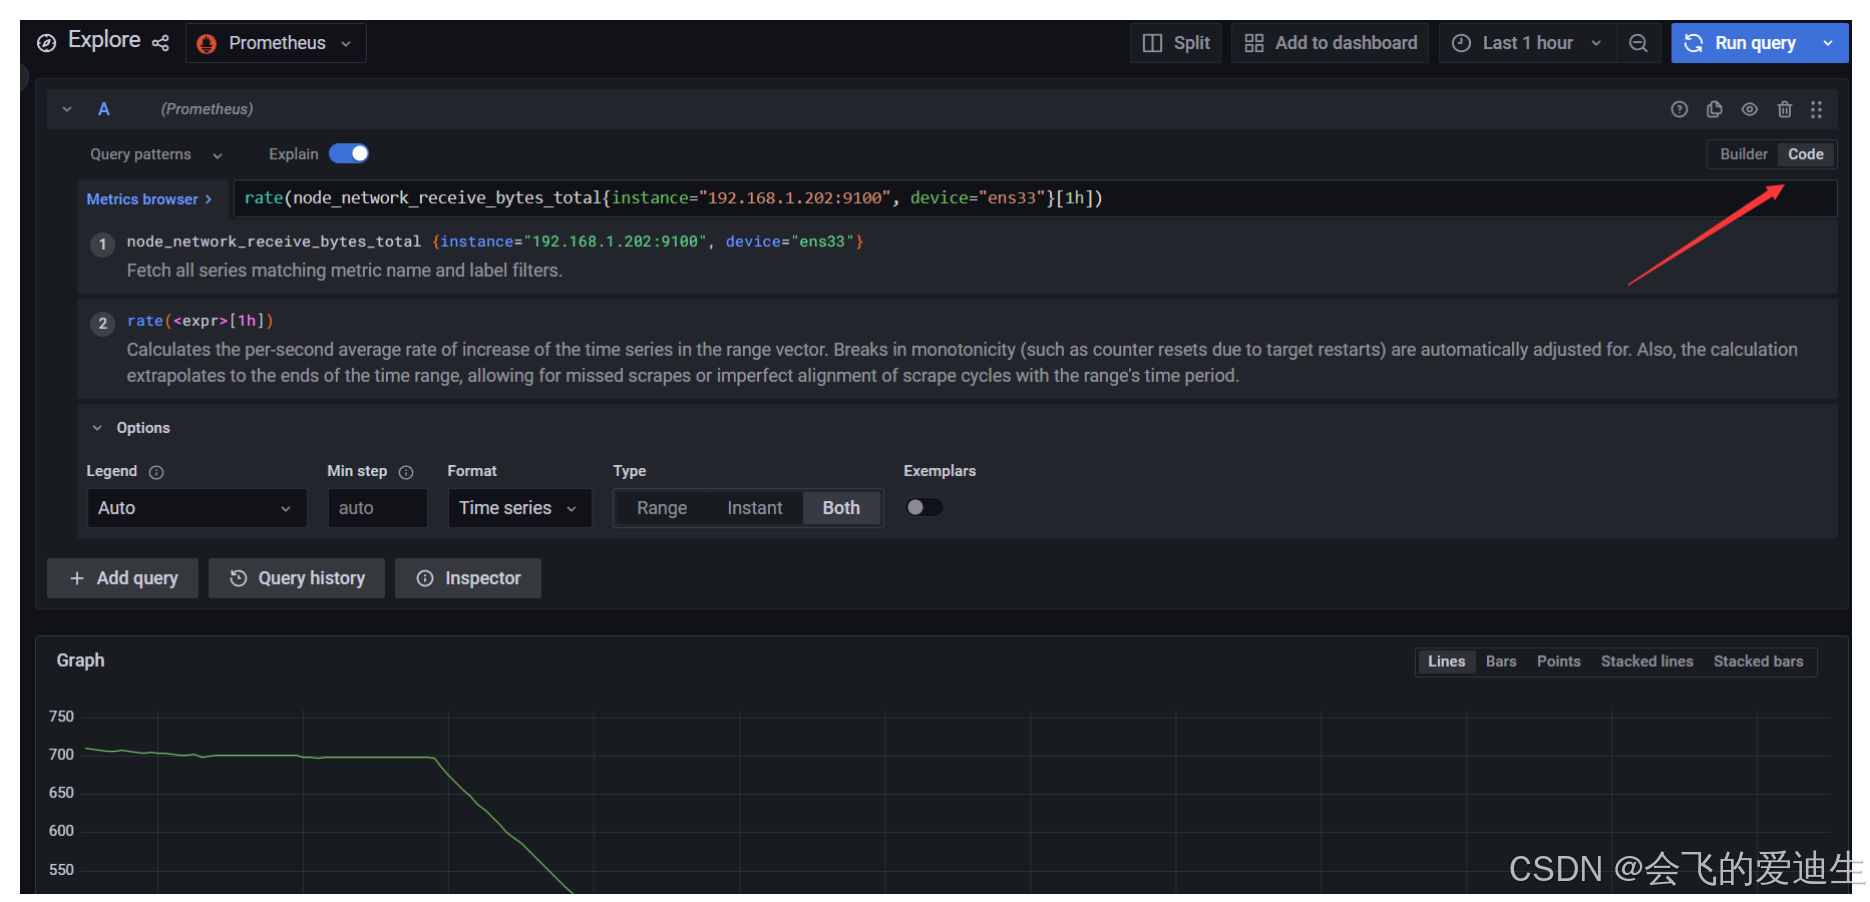Image resolution: width=1870 pixels, height=902 pixels.
Task: Open the Prometheus data source picker
Action: [276, 43]
